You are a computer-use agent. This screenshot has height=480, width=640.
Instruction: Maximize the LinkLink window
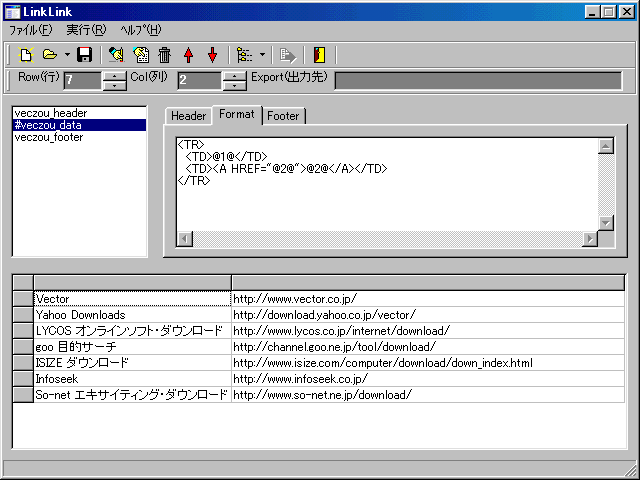(608, 12)
